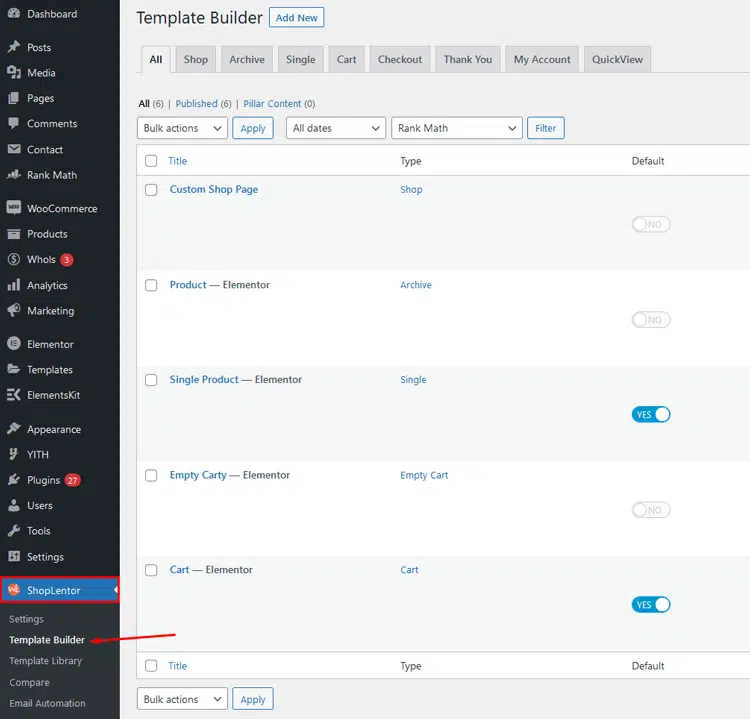
Task: Click the Add New button
Action: (297, 18)
